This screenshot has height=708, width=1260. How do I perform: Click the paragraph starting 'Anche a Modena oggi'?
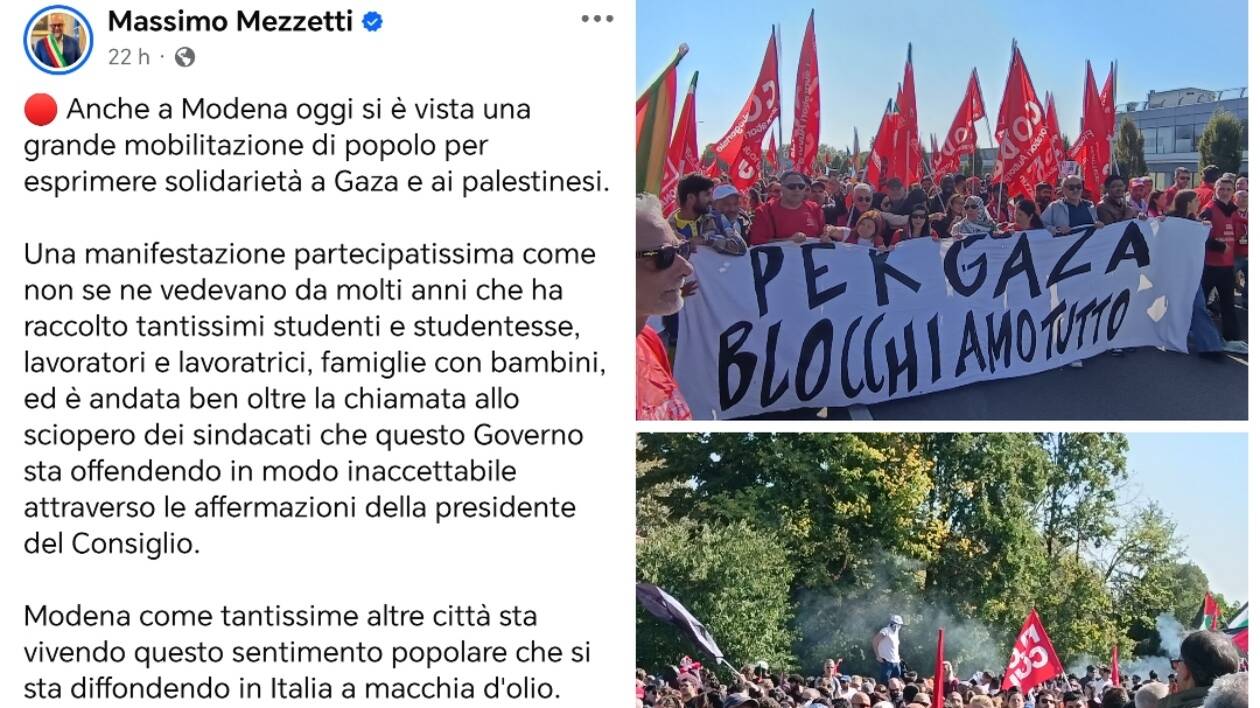pyautogui.click(x=317, y=146)
